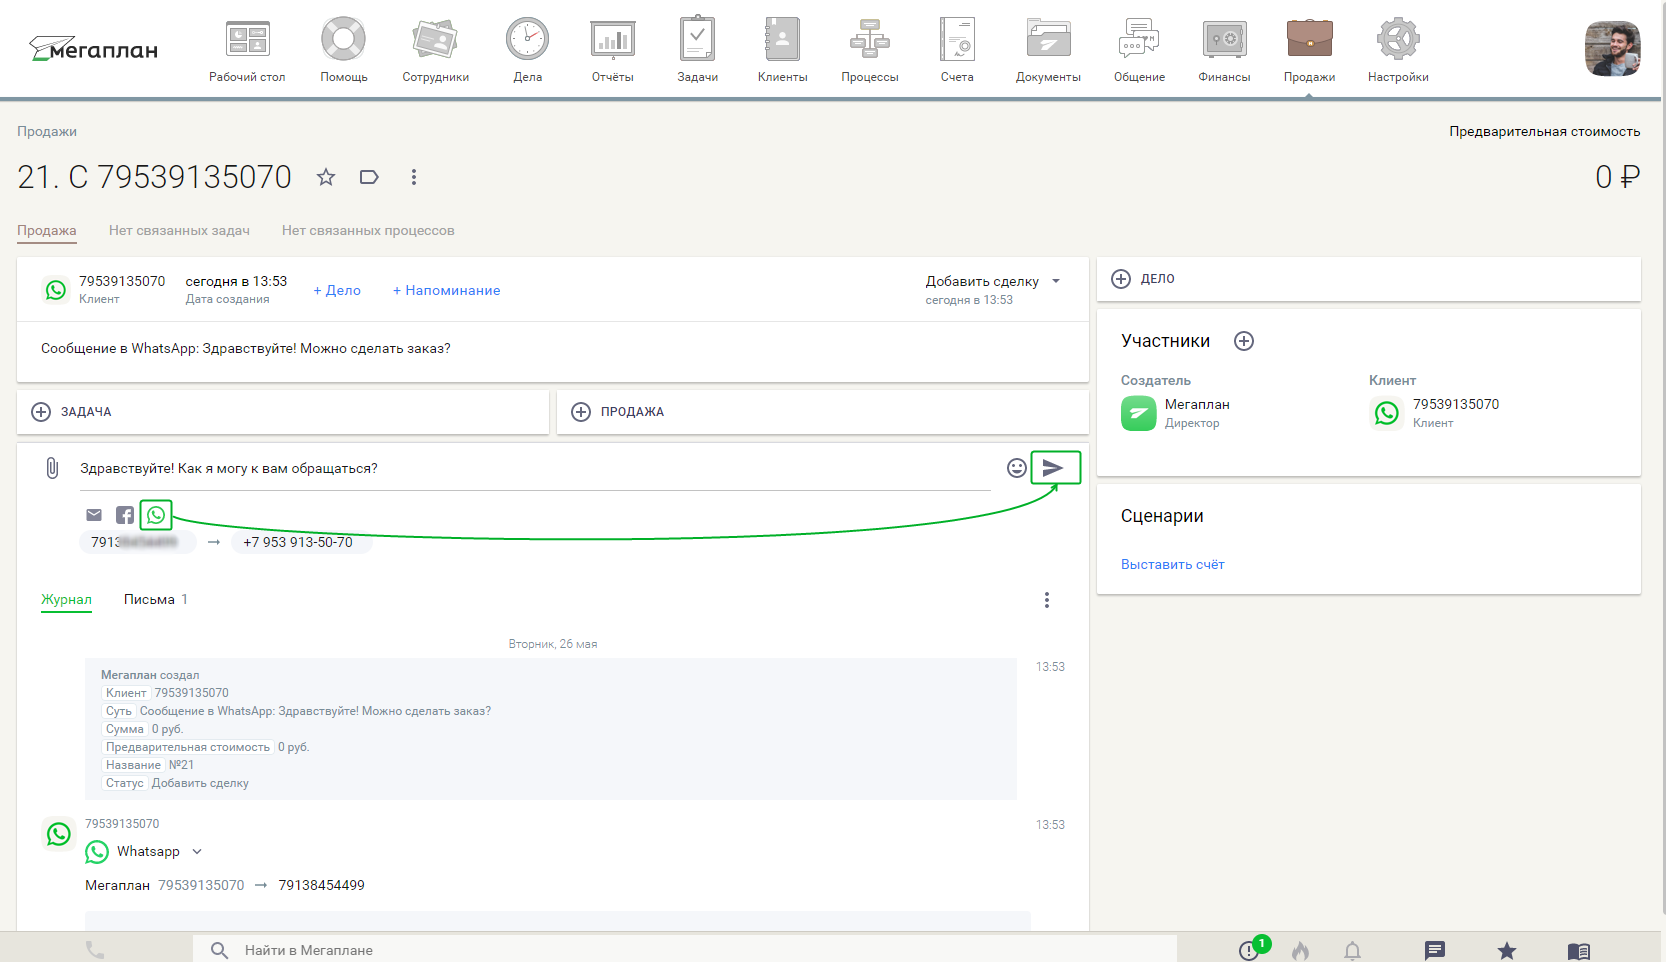Open the deal title three-dot menu

tap(413, 177)
